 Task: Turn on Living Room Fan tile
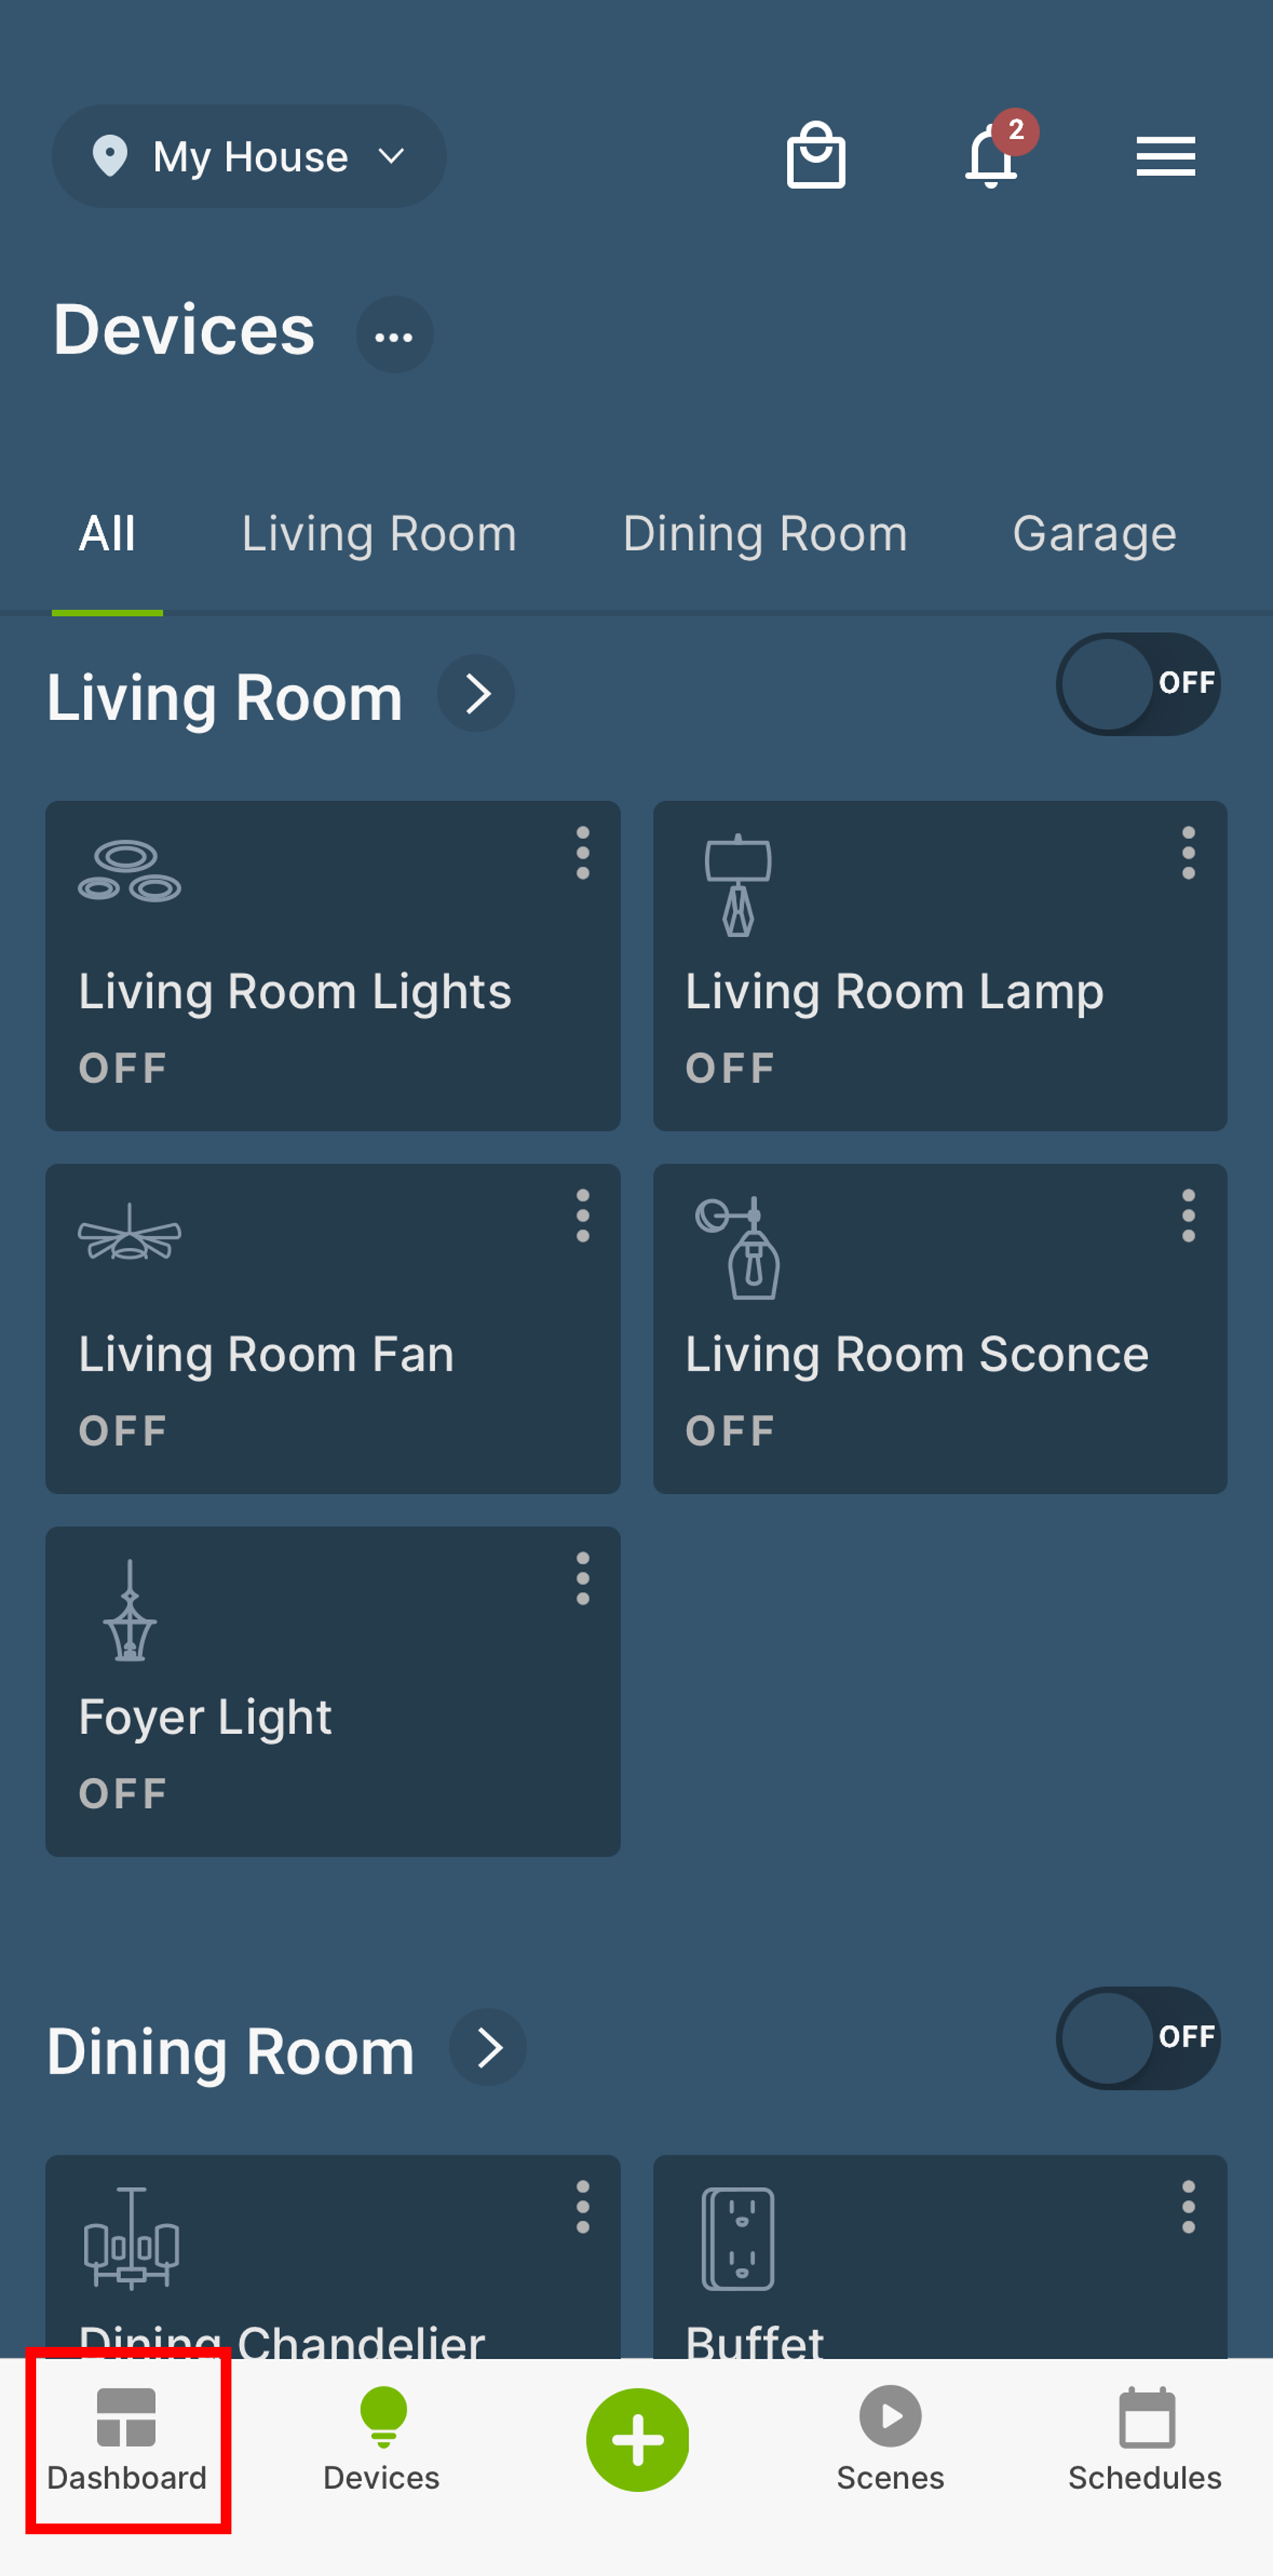click(x=333, y=1328)
